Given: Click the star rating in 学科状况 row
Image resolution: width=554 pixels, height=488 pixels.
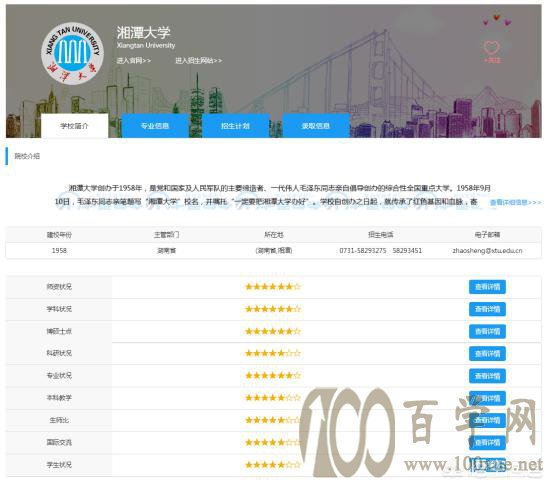Looking at the screenshot, I should tap(273, 309).
